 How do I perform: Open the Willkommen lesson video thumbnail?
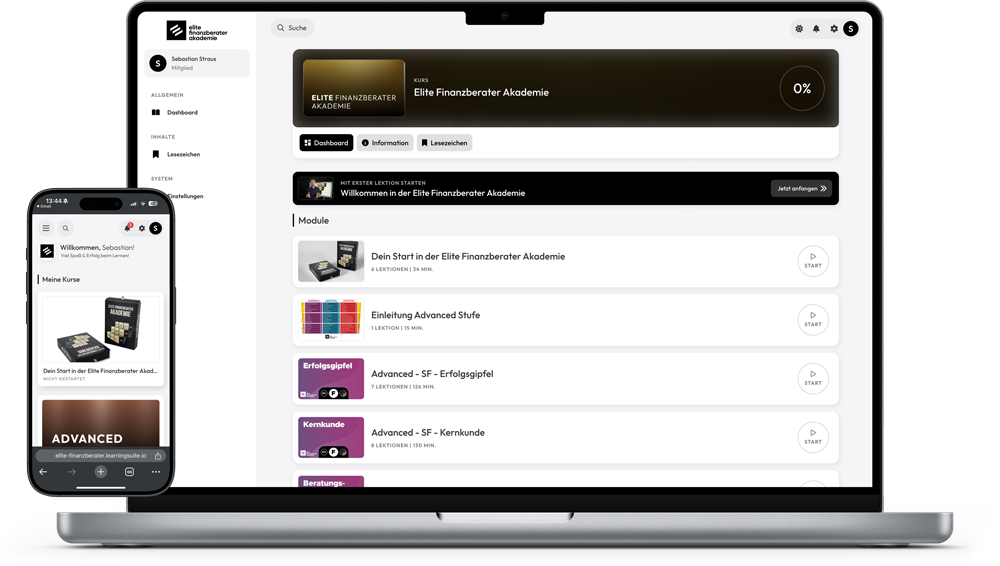tap(317, 189)
